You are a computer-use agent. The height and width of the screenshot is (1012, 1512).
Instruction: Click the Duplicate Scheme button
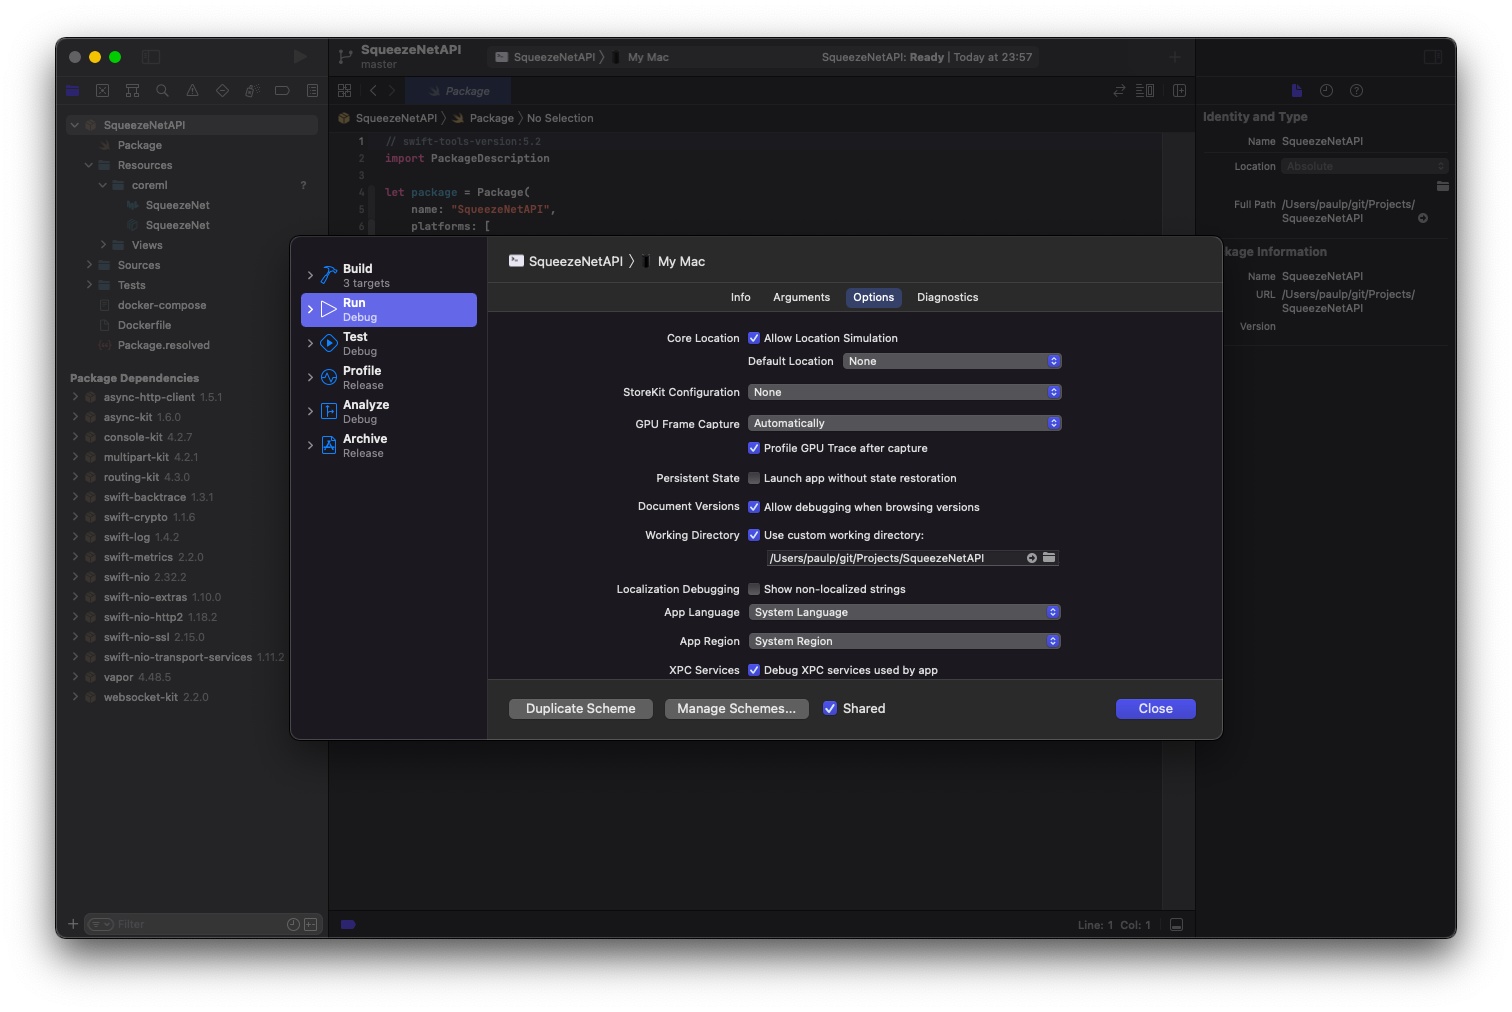coord(581,708)
